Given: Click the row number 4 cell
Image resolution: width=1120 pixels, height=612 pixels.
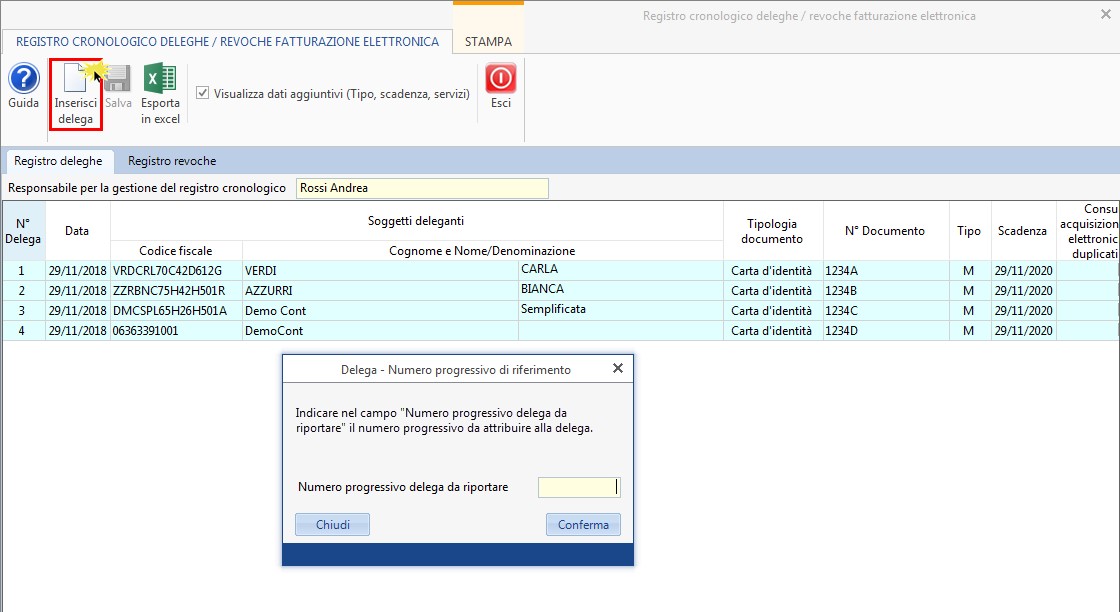Looking at the screenshot, I should [x=22, y=331].
